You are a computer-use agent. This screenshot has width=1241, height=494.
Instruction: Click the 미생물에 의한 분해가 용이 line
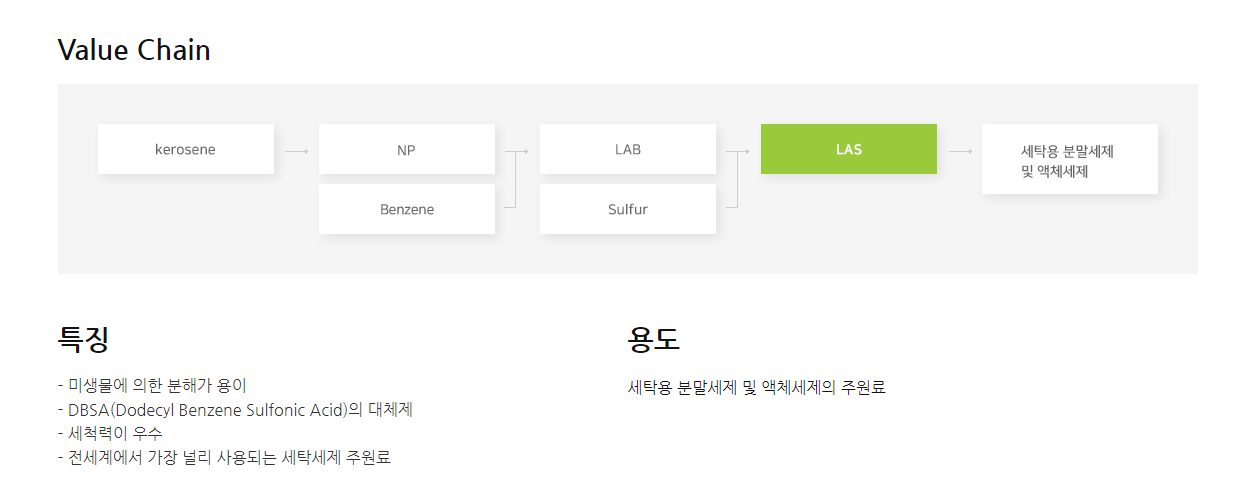click(x=152, y=385)
